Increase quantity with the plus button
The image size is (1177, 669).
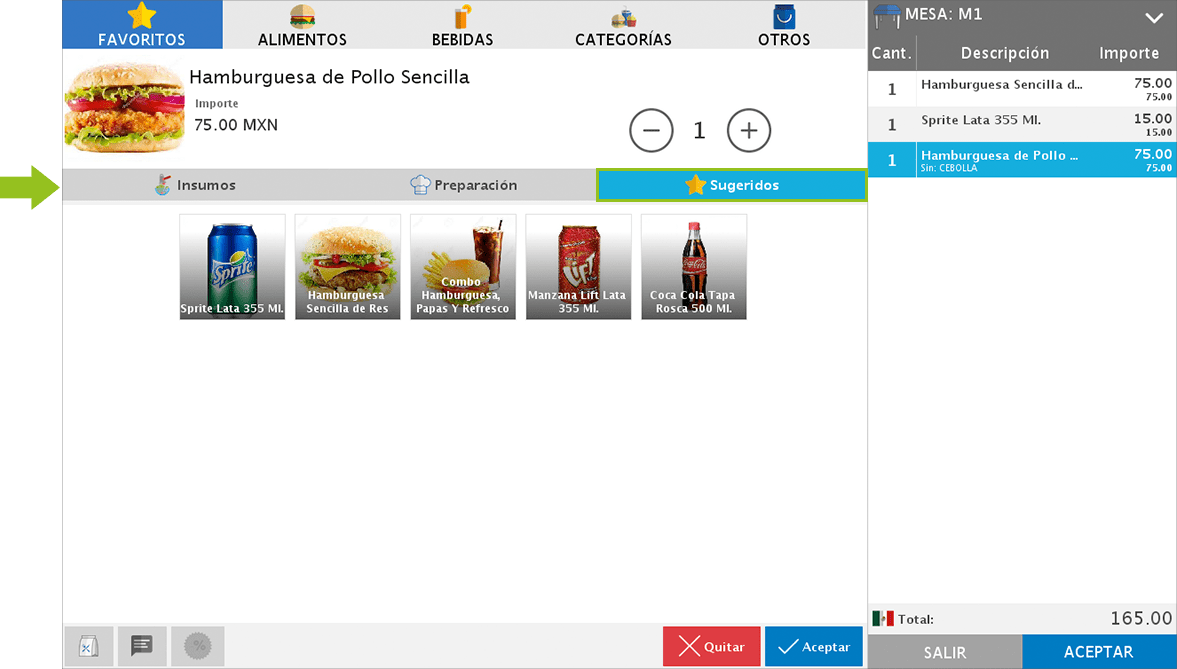coord(749,130)
